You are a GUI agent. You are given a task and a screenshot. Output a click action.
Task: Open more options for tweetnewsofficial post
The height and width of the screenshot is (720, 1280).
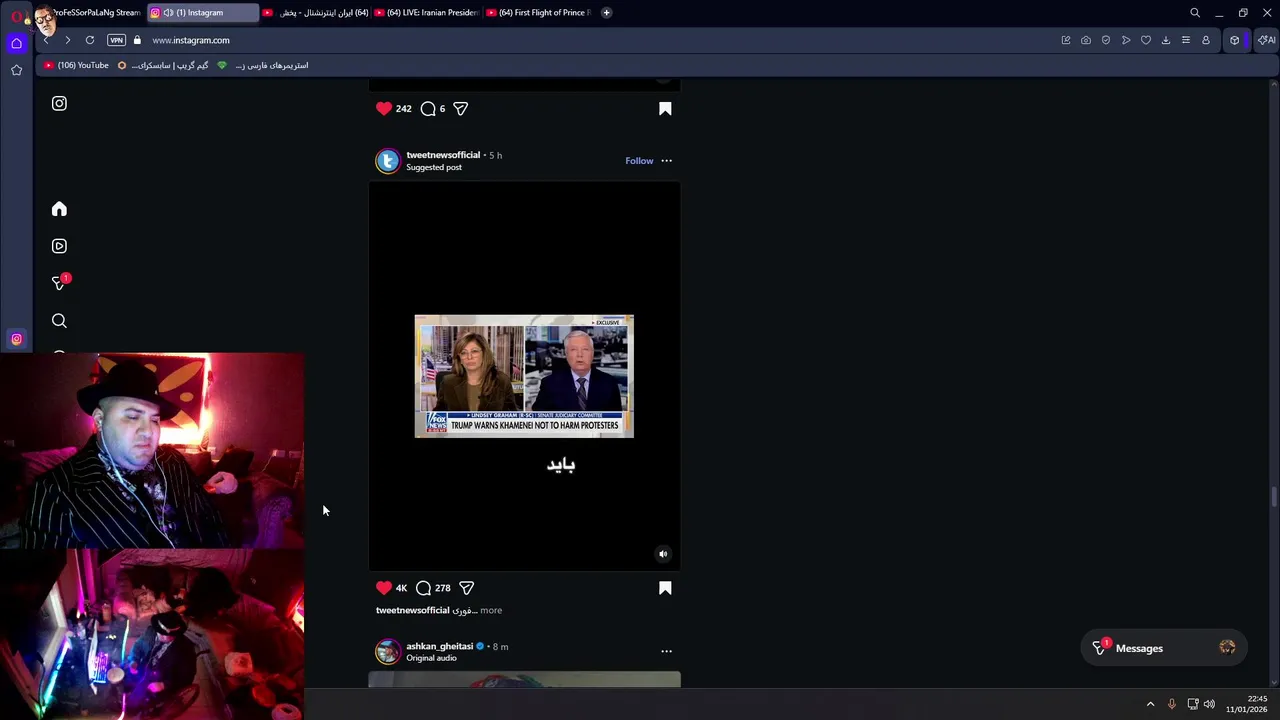coord(666,161)
